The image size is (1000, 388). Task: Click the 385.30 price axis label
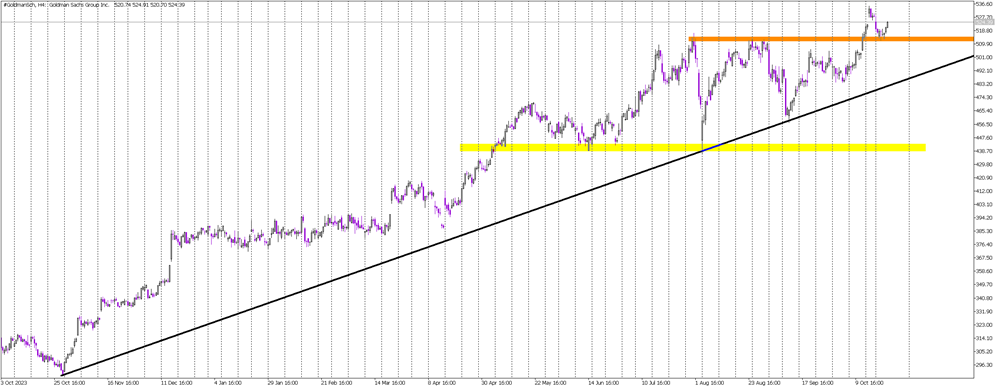[985, 232]
